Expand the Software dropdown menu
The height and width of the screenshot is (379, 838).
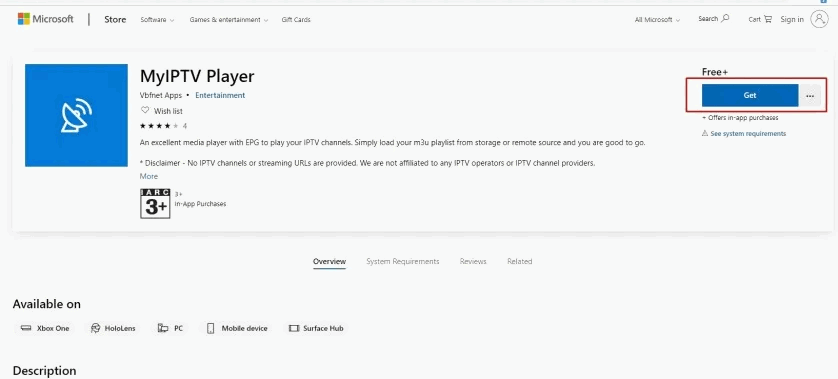tap(157, 20)
